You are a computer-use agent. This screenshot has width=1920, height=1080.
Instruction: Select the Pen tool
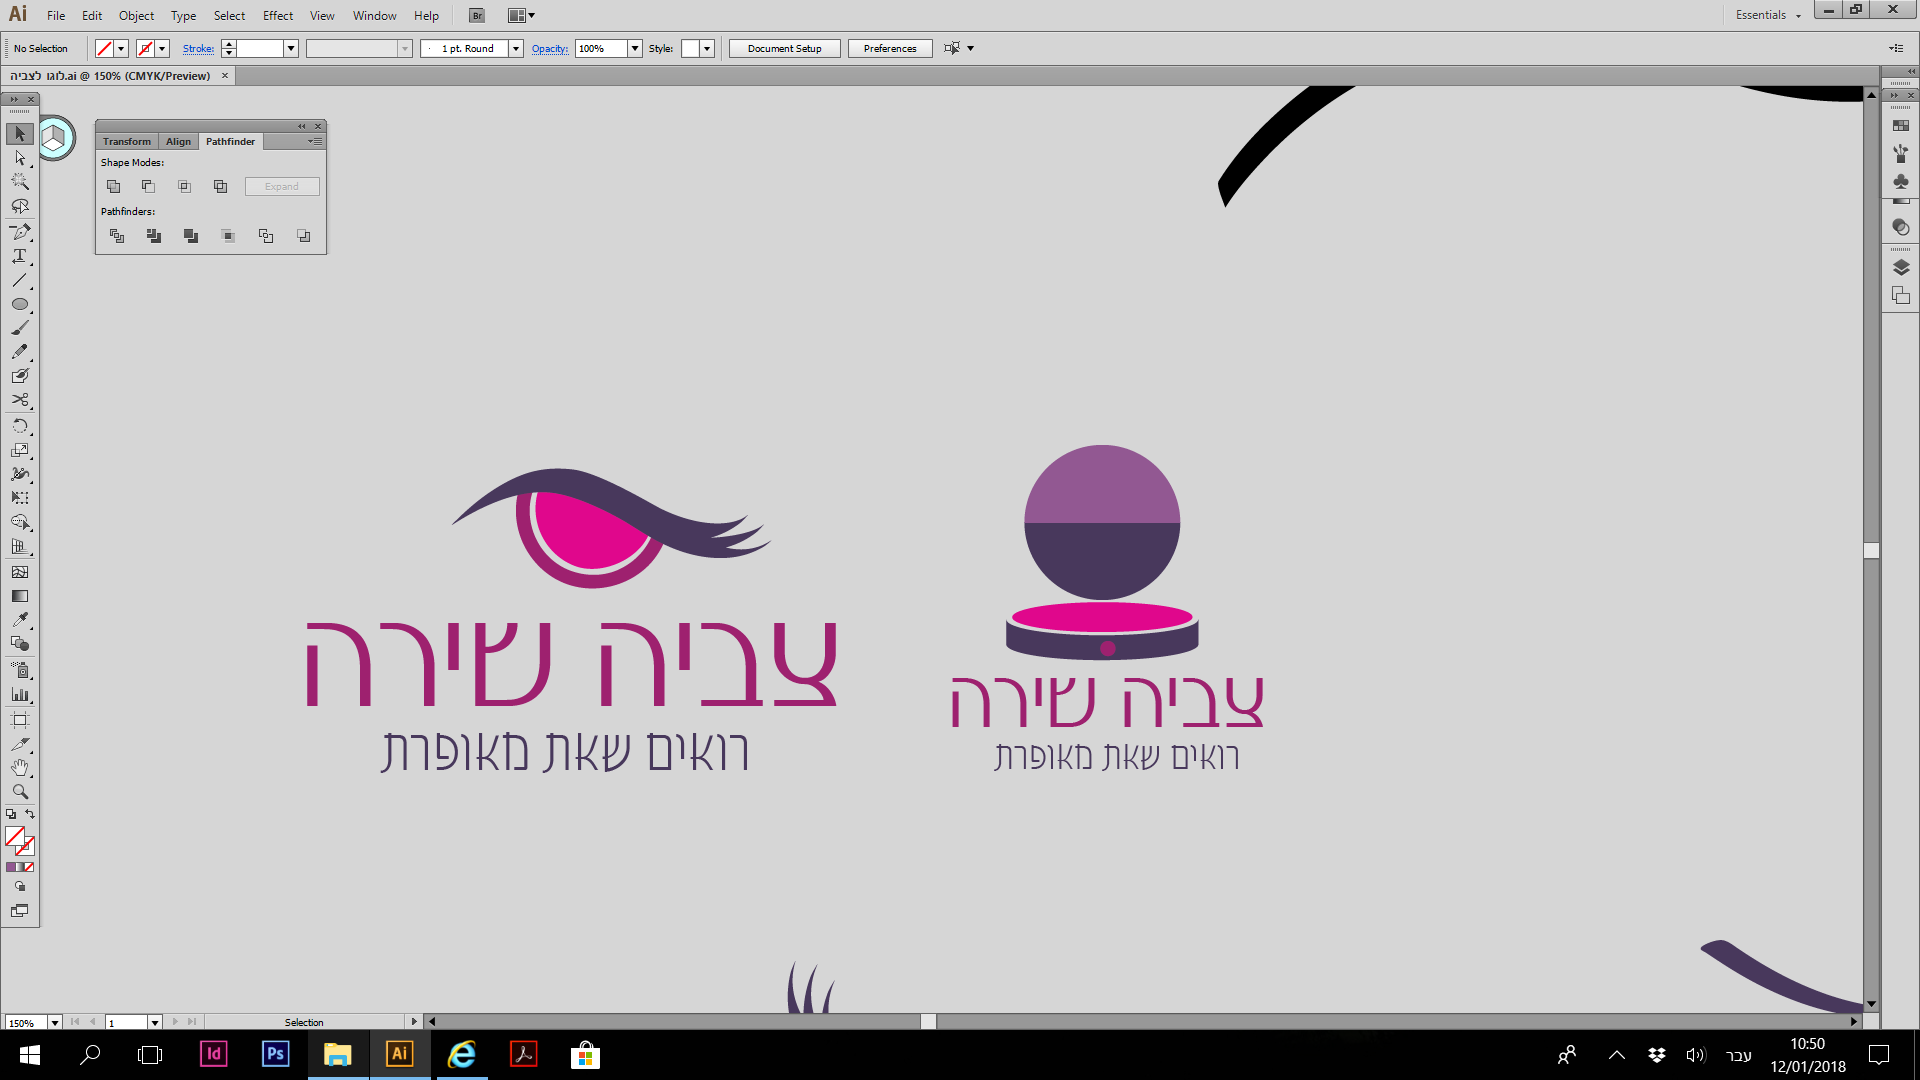coord(19,232)
